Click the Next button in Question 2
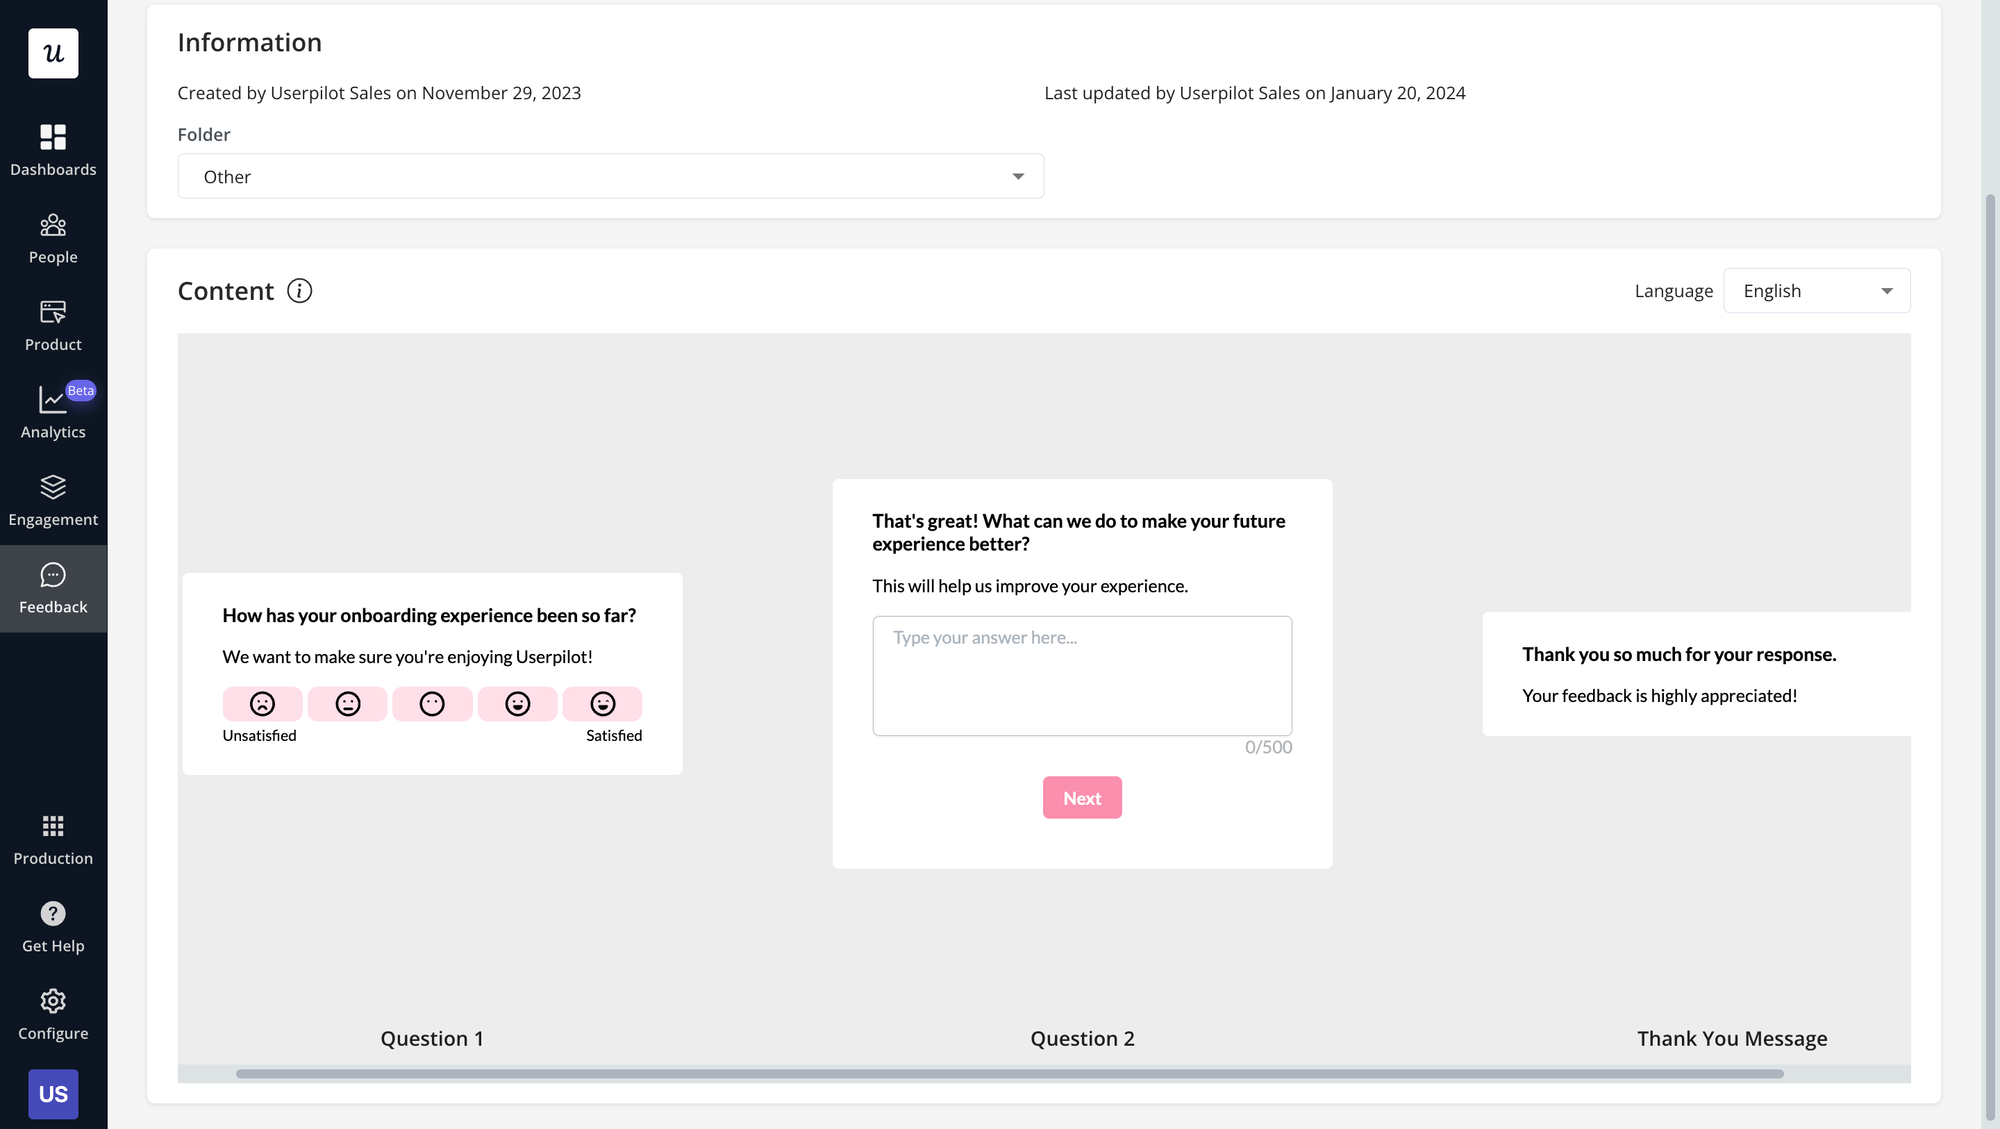This screenshot has height=1129, width=2000. coord(1082,797)
